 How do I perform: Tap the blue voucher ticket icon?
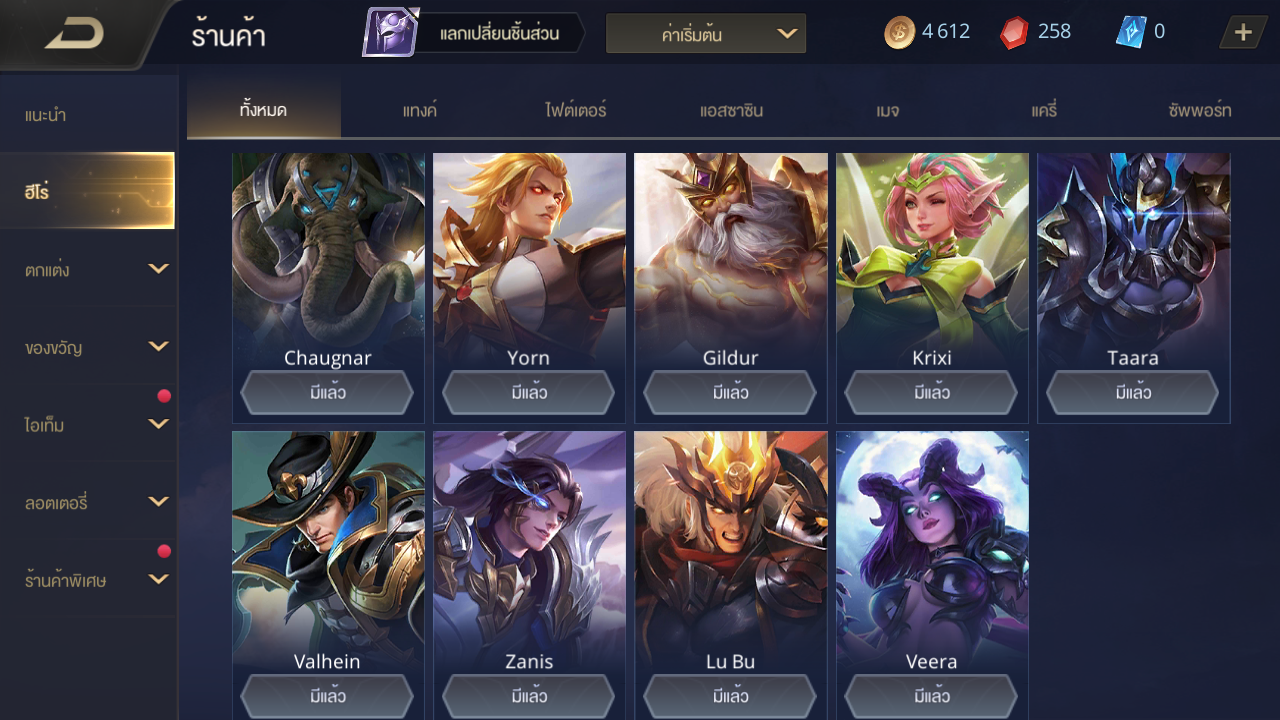pos(1130,32)
